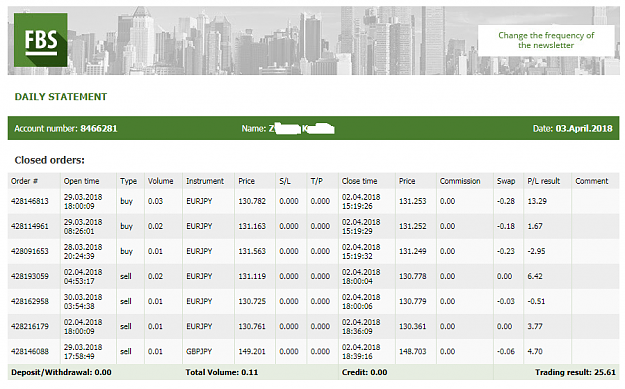Select order number 428193059
Image resolution: width=625 pixels, height=389 pixels.
[x=29, y=276]
